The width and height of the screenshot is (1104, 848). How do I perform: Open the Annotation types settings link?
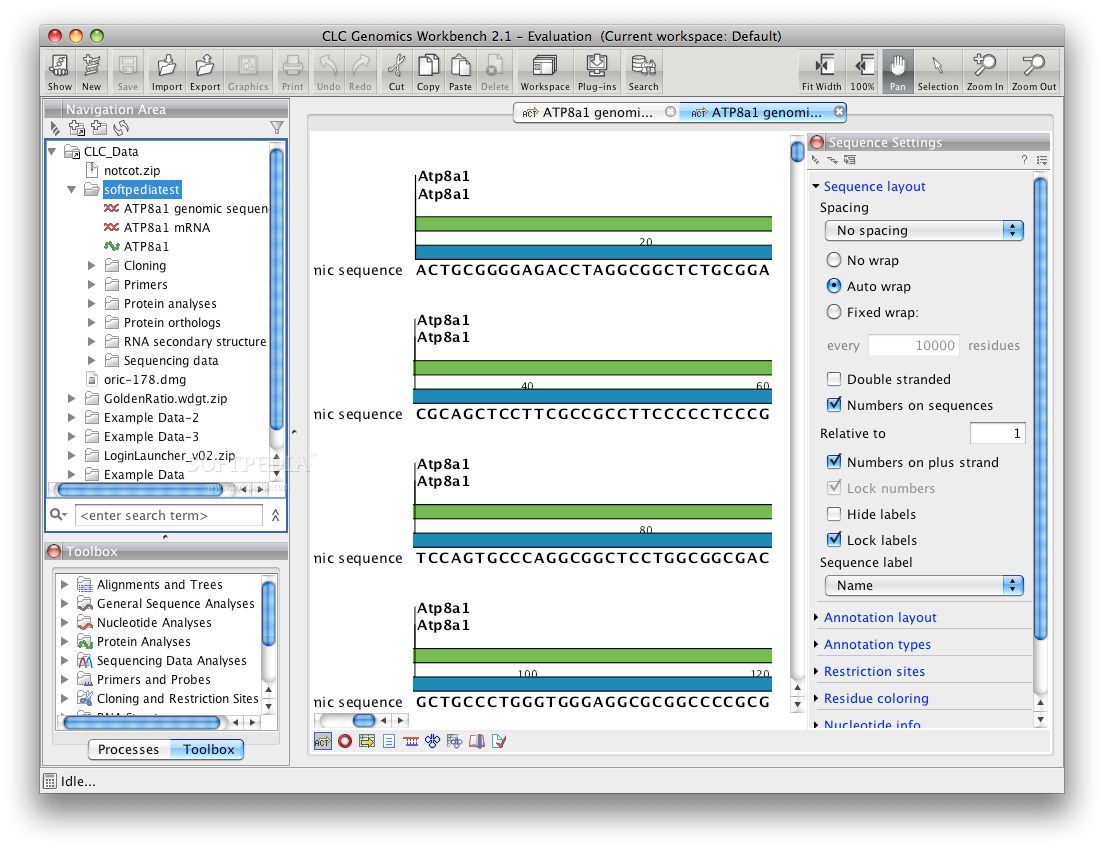point(877,644)
